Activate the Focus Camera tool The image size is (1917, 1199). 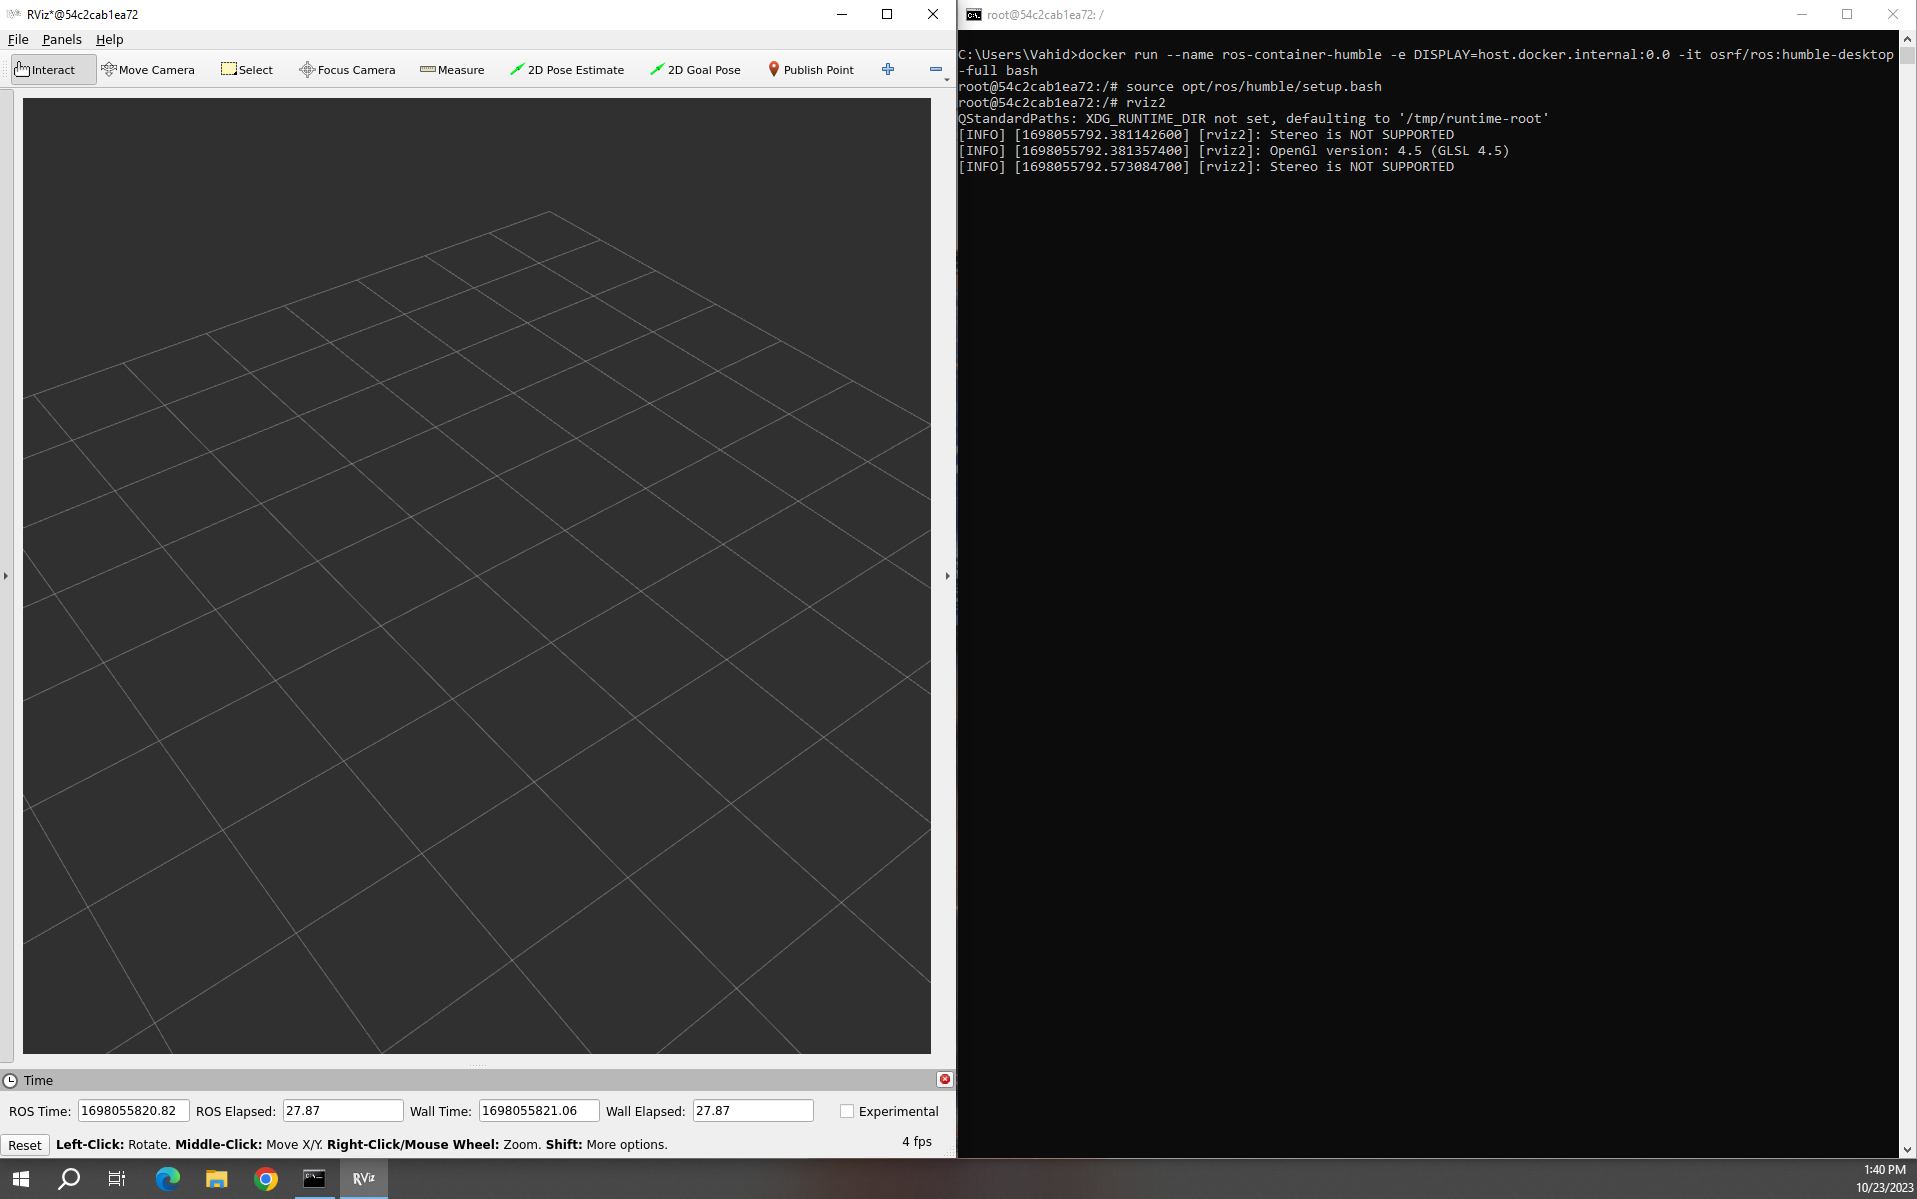[x=347, y=70]
